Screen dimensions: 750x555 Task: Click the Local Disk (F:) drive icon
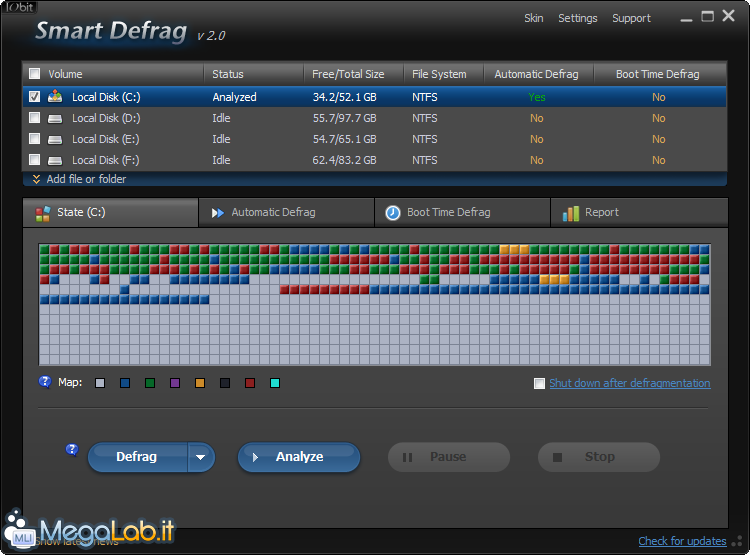click(x=55, y=160)
